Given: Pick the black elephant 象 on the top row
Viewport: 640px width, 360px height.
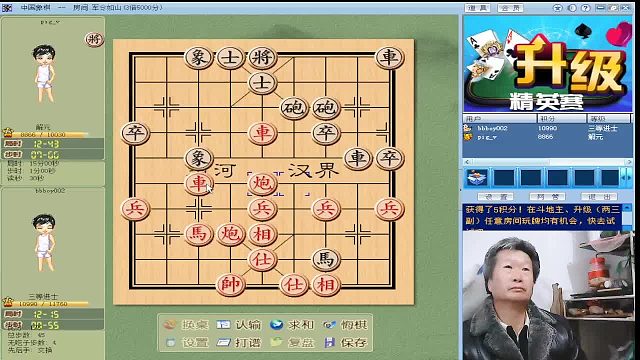Looking at the screenshot, I should (198, 58).
